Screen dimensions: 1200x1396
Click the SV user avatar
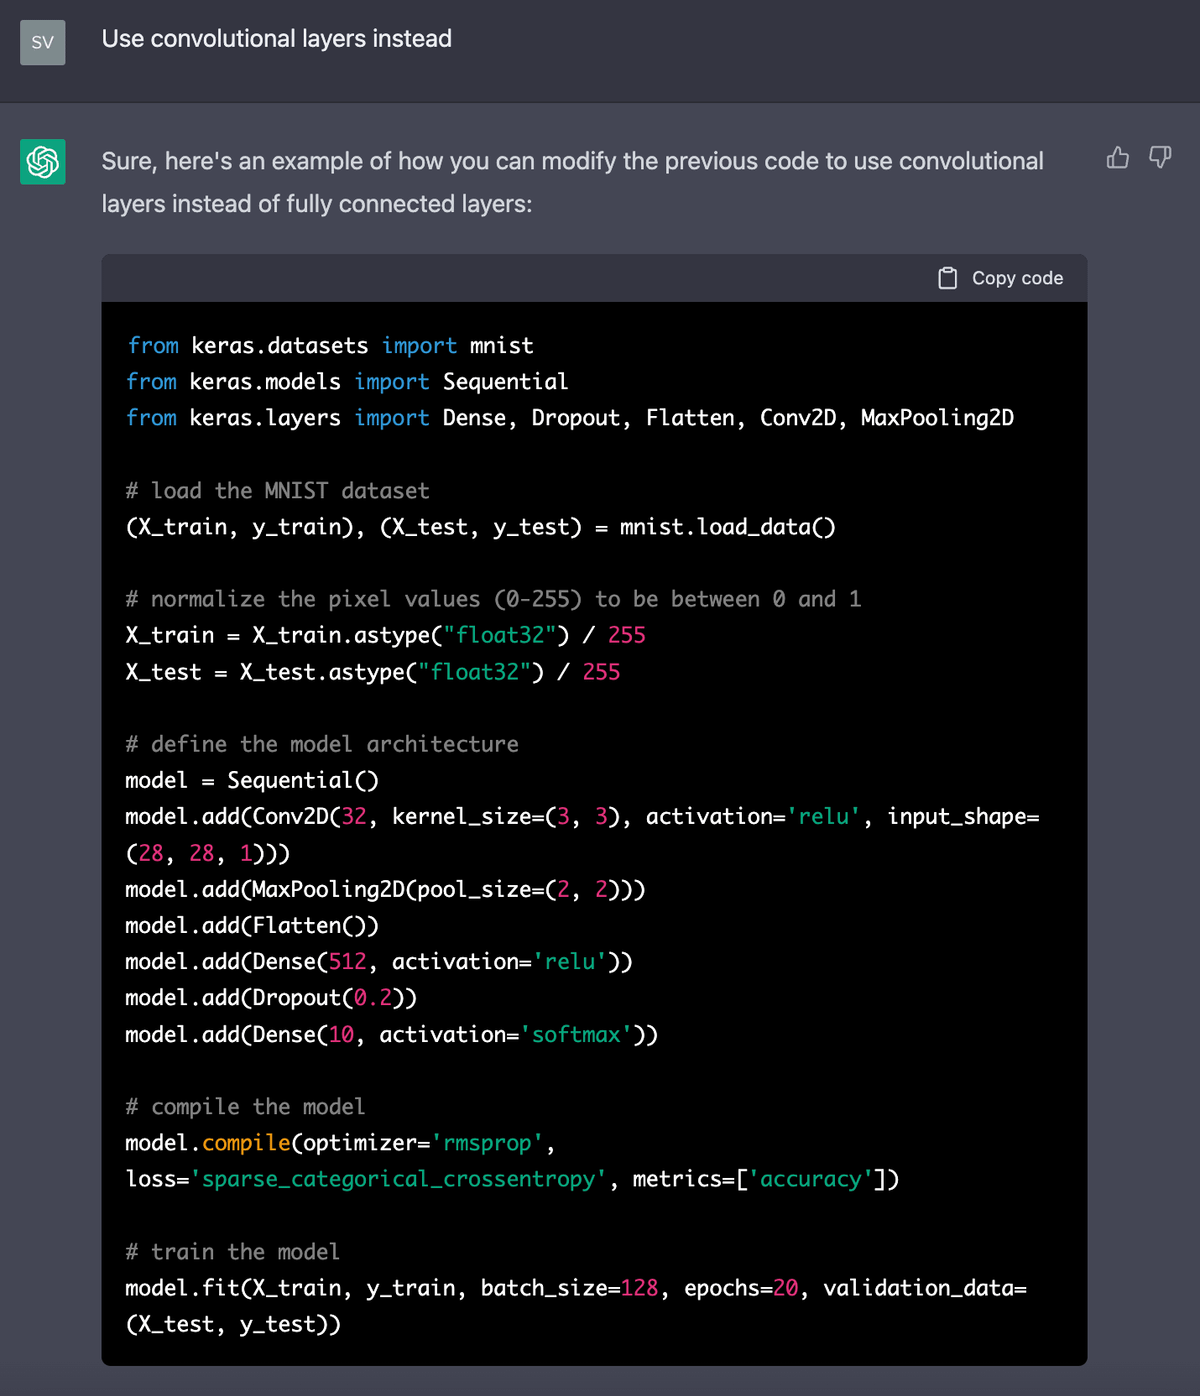coord(43,42)
